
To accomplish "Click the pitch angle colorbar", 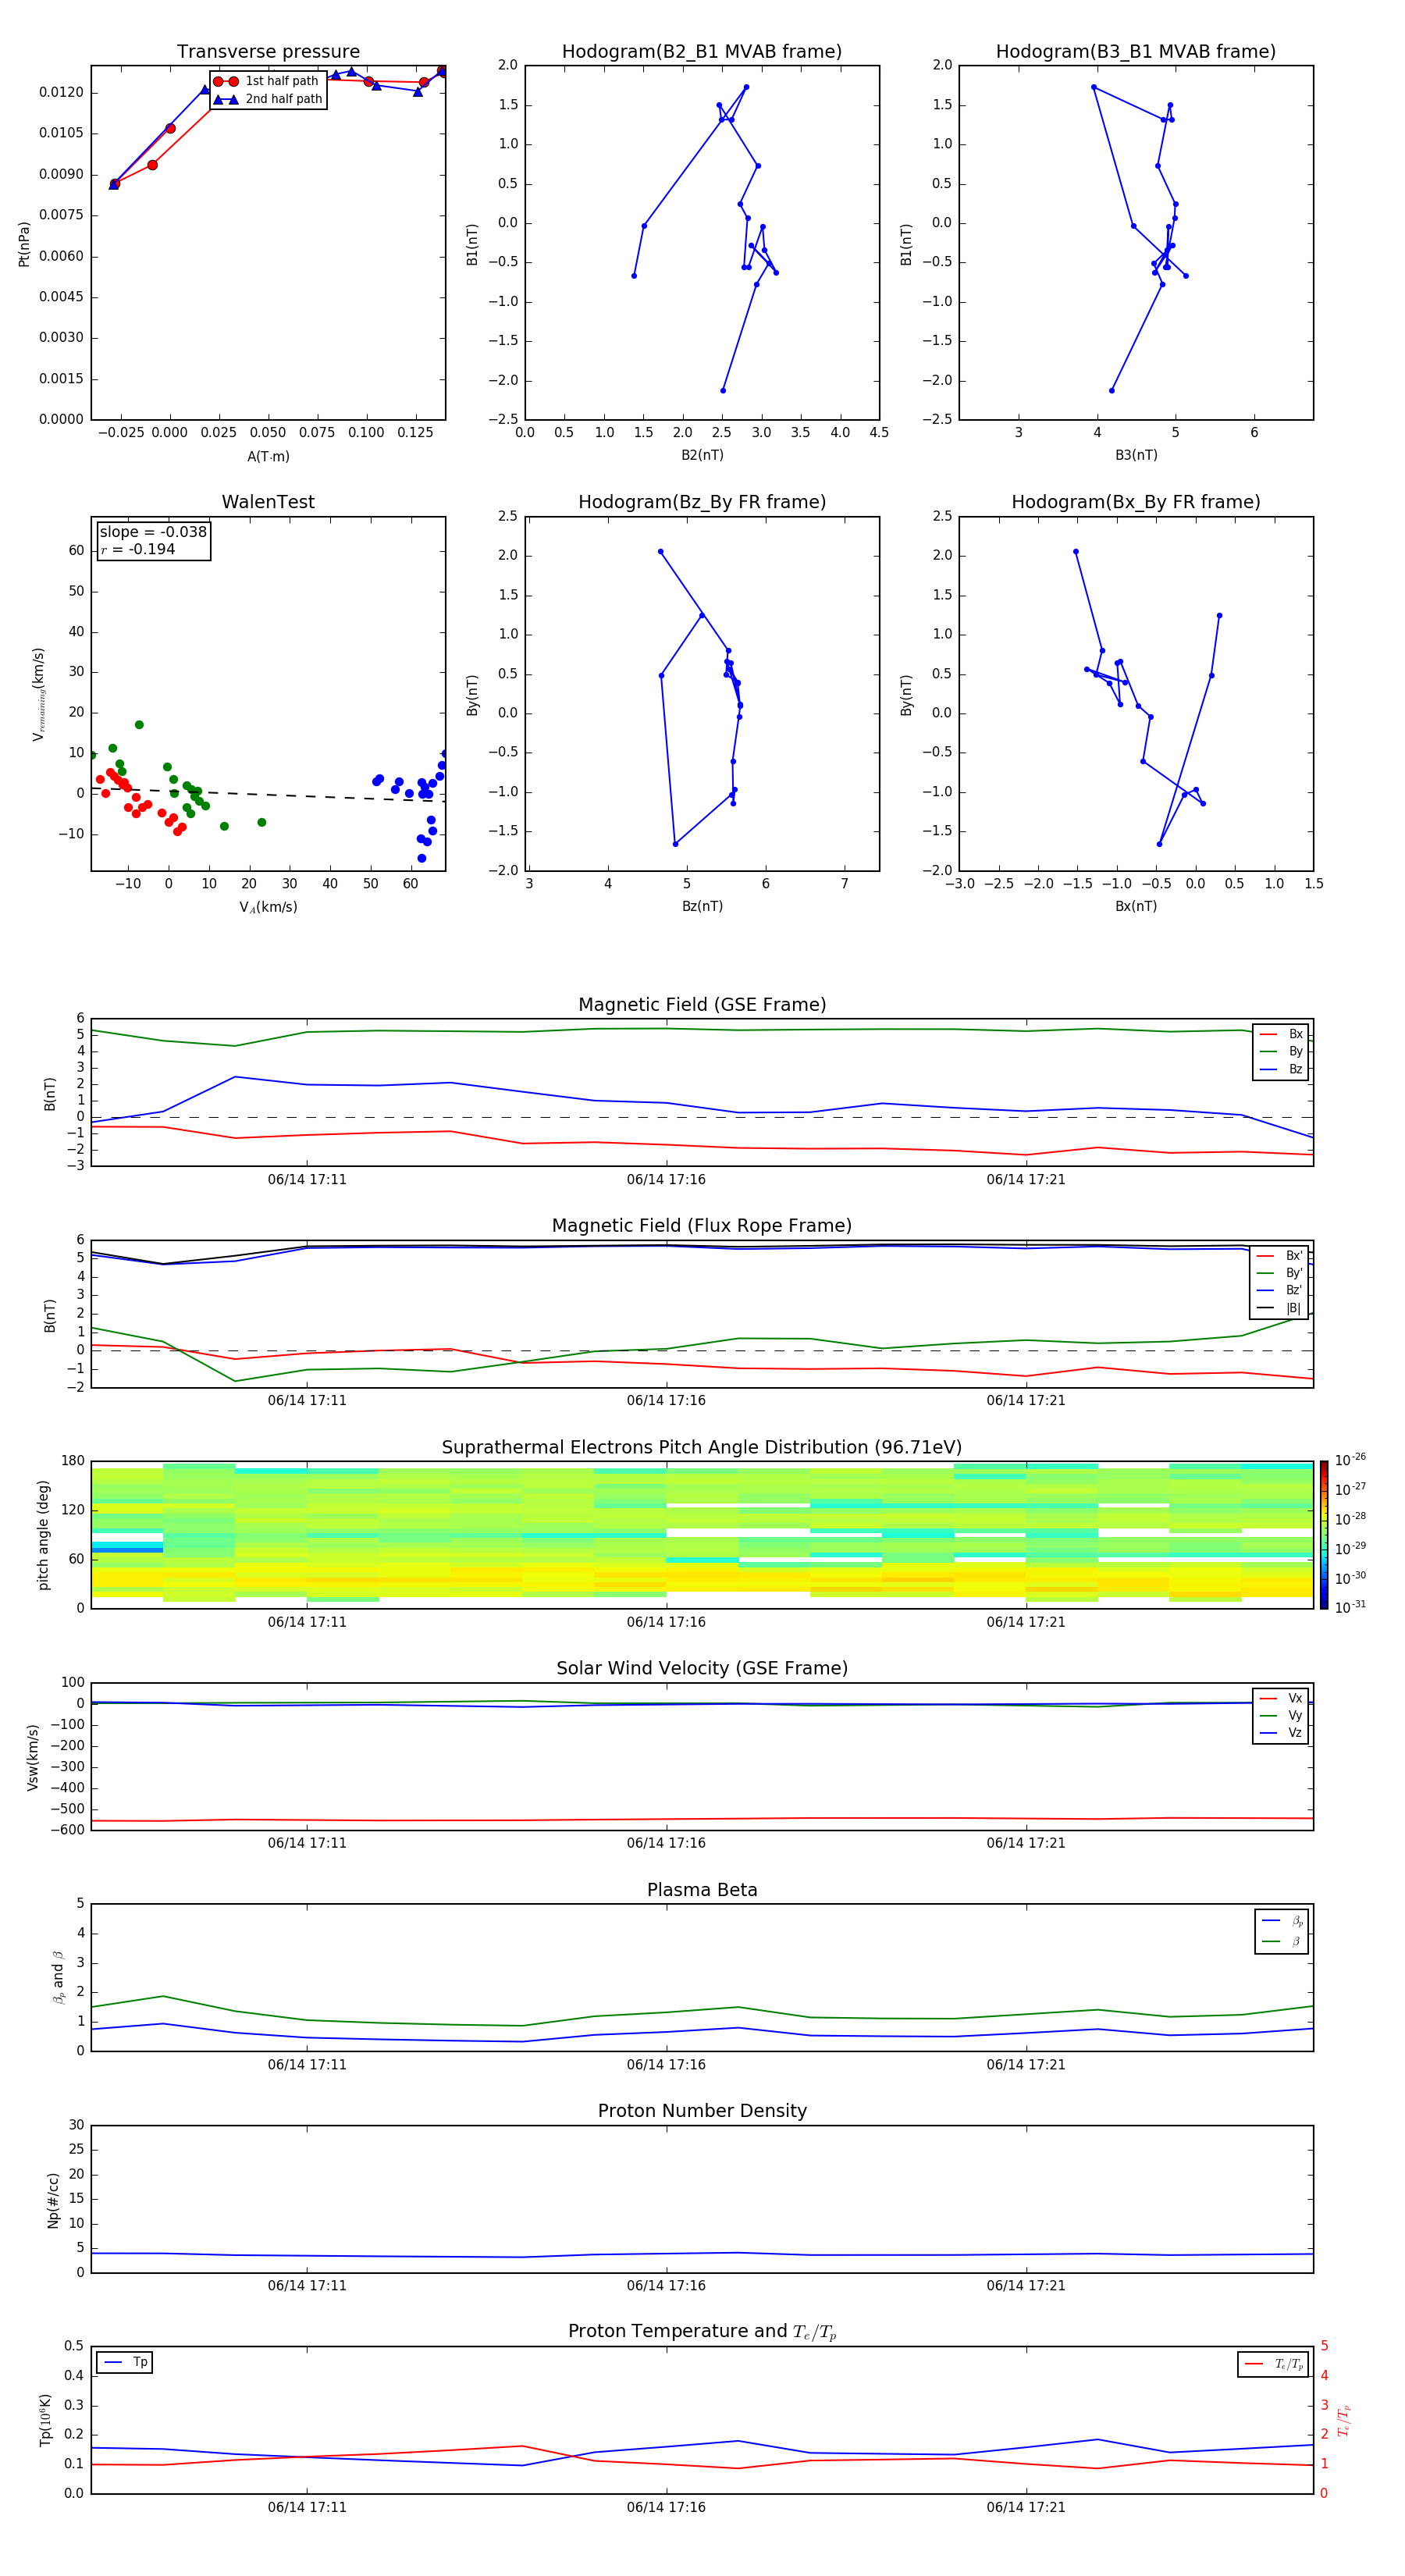I will (1324, 1534).
